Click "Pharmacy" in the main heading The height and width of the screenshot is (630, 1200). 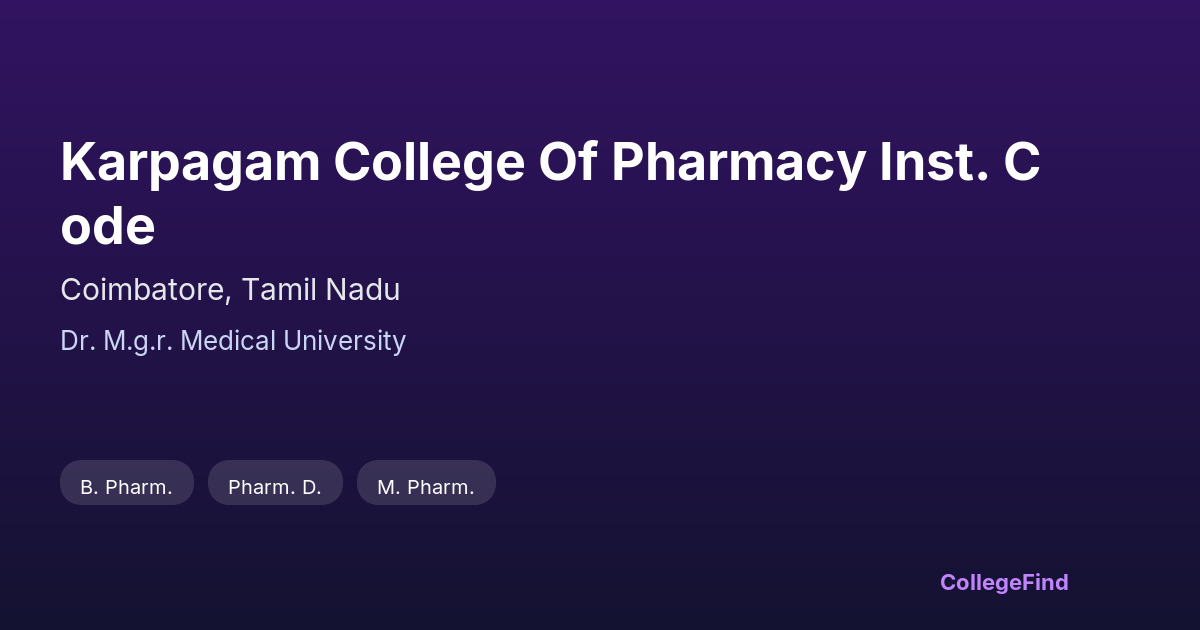737,163
